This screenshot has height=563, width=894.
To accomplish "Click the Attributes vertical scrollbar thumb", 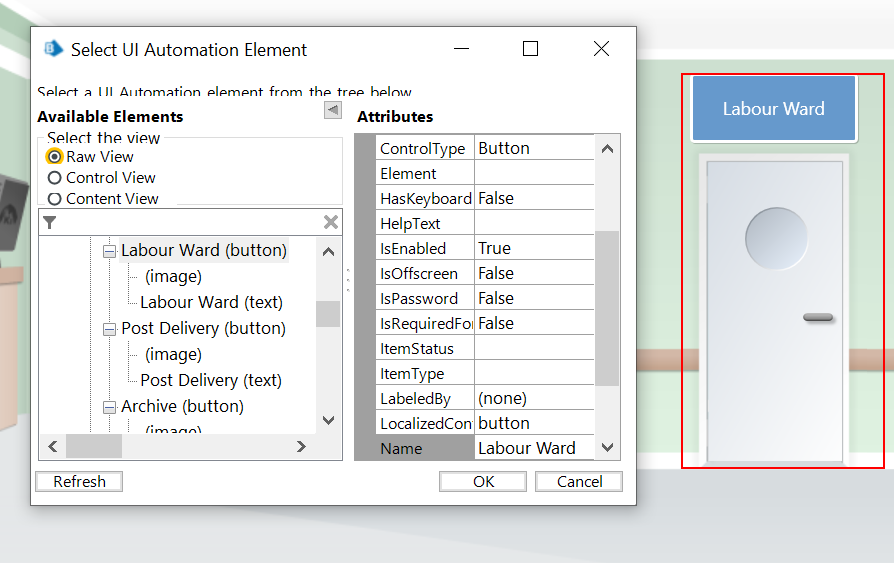I will click(x=607, y=308).
